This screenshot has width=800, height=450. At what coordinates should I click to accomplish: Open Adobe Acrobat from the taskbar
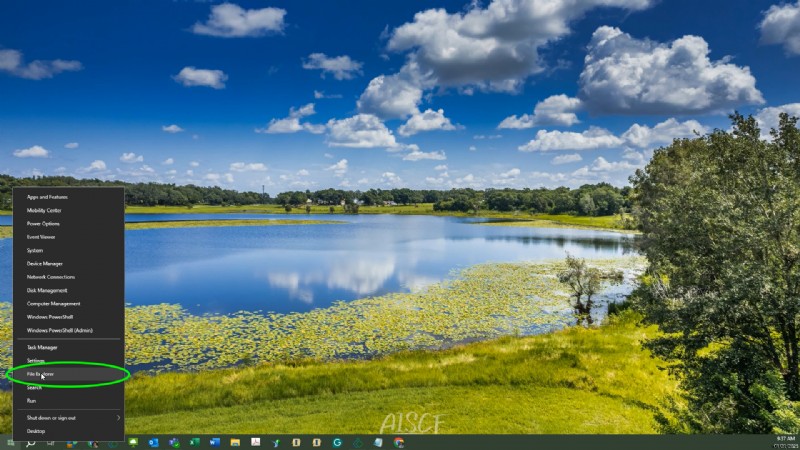click(256, 442)
